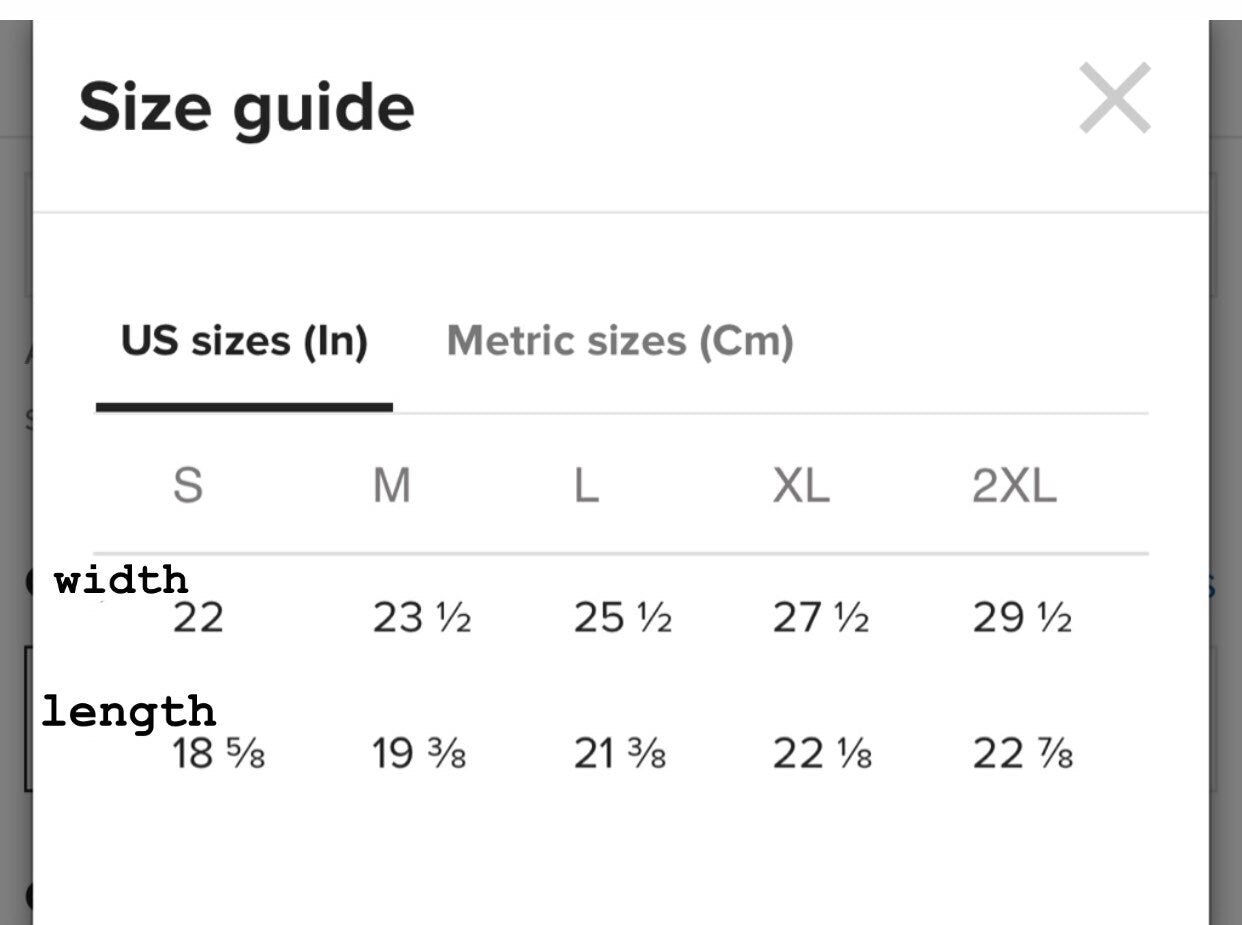This screenshot has height=925, width=1242.
Task: Select length value 22 ⅞ for 2XL
Action: [1022, 753]
